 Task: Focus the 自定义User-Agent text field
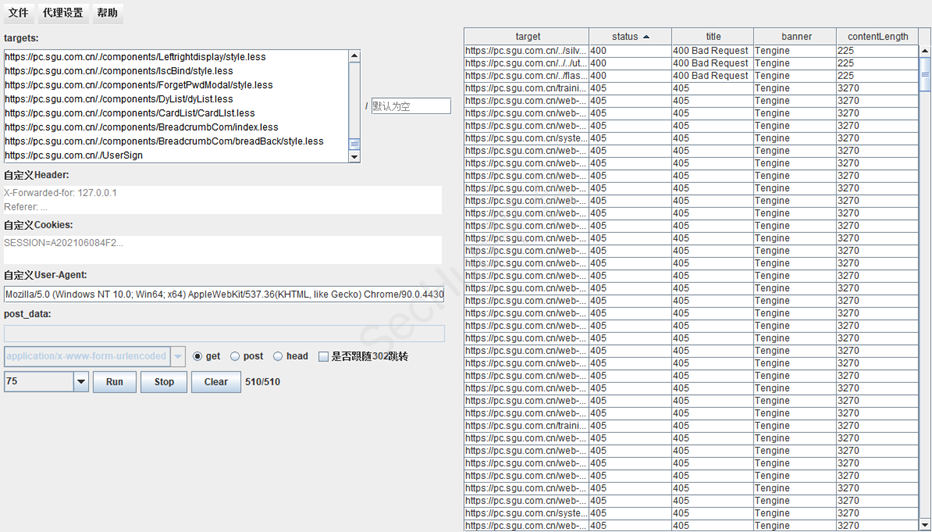pos(224,294)
